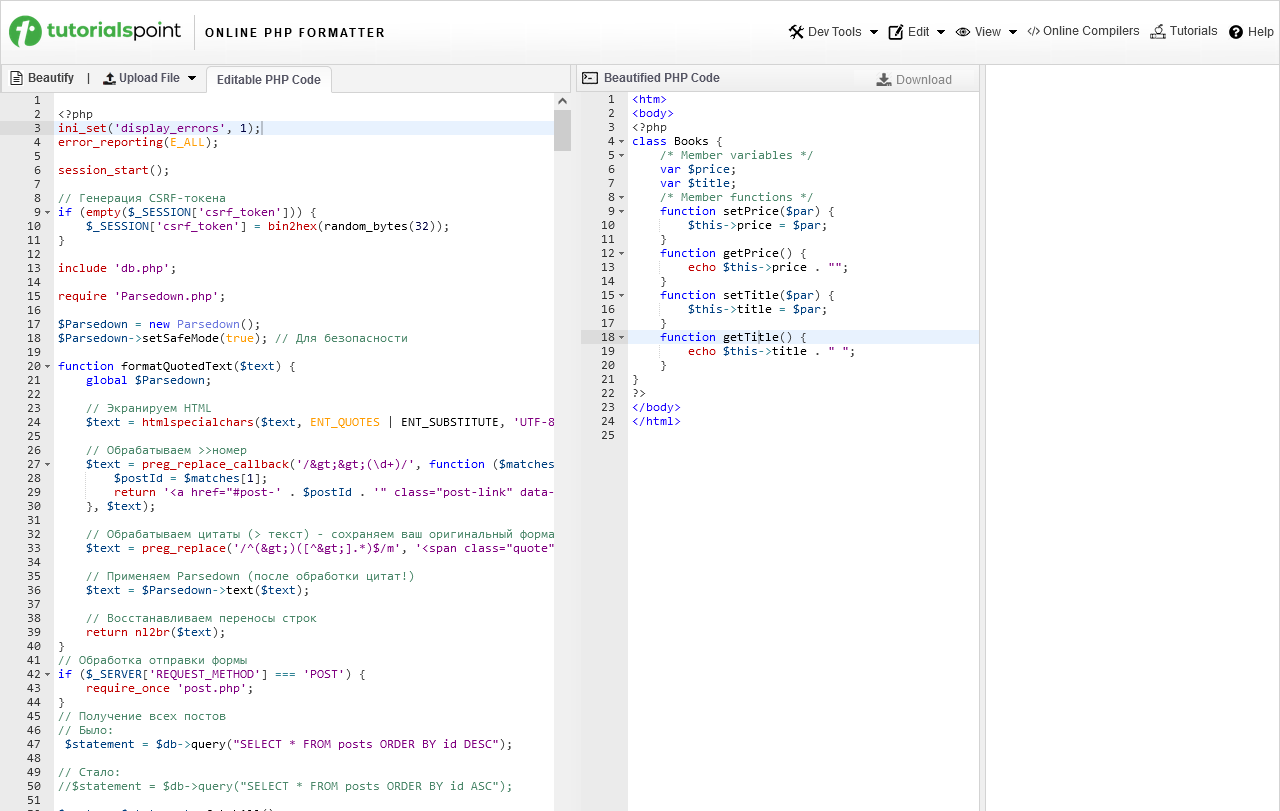Click the Online Compilers code icon

1034,31
